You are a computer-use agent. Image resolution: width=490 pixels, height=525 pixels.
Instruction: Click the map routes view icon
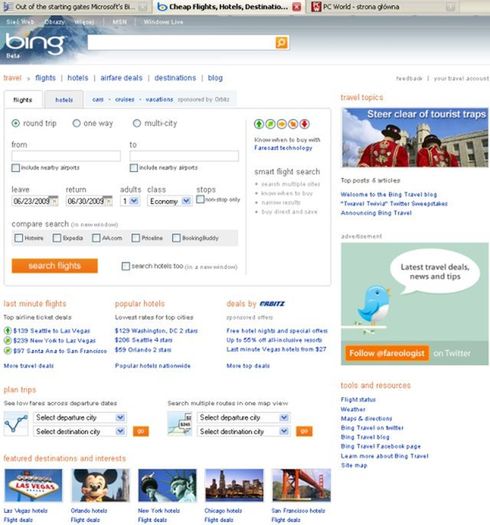click(180, 424)
